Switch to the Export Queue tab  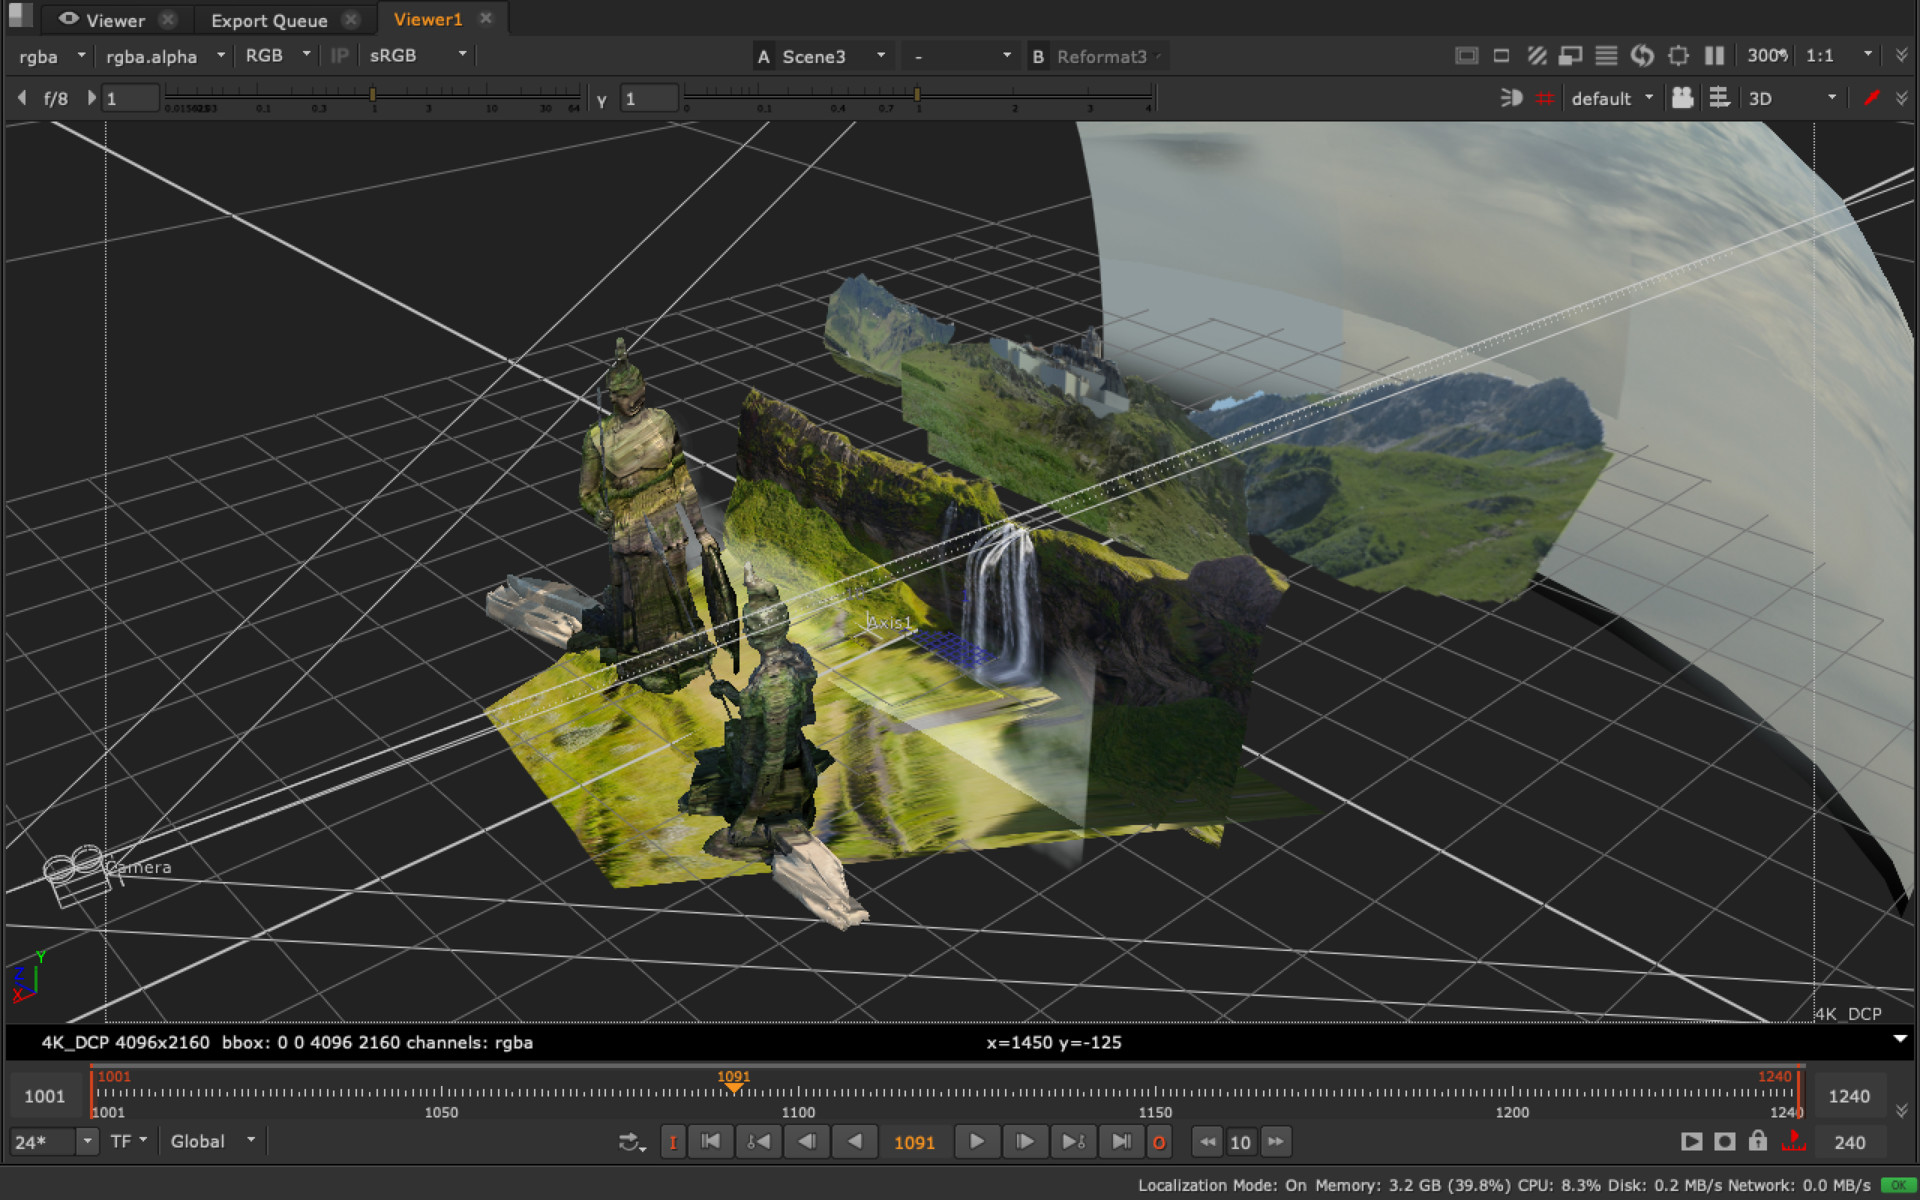(268, 19)
